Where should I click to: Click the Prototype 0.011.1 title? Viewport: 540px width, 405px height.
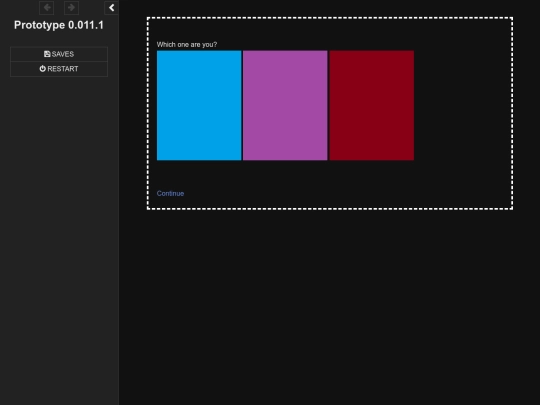pyautogui.click(x=59, y=25)
